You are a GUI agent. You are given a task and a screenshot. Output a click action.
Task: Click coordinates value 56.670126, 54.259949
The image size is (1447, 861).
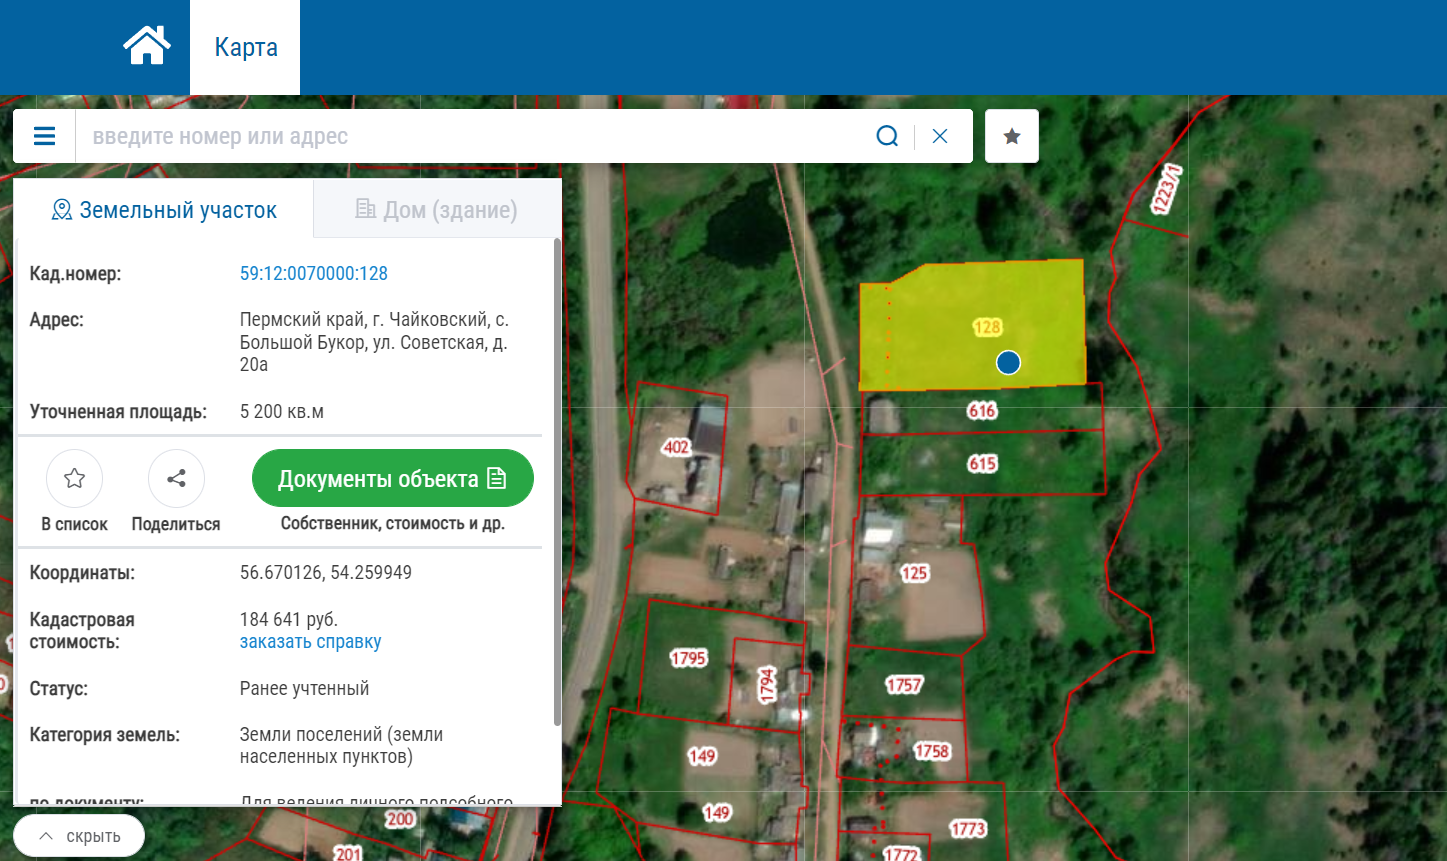326,573
